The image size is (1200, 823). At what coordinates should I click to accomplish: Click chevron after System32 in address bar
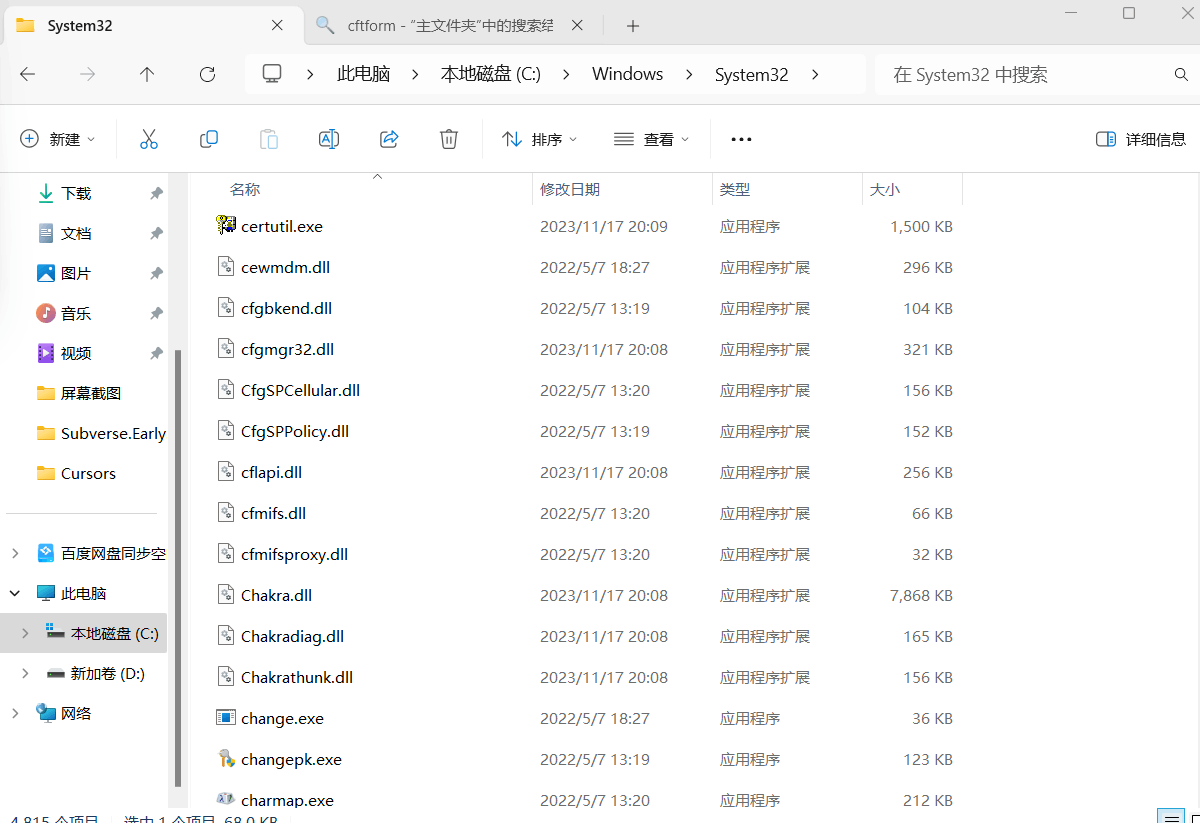(815, 74)
